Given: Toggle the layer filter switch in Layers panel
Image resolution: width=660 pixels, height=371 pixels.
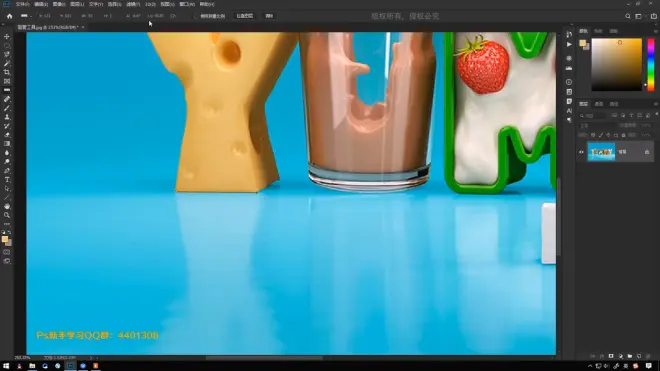Looking at the screenshot, I should pos(656,115).
